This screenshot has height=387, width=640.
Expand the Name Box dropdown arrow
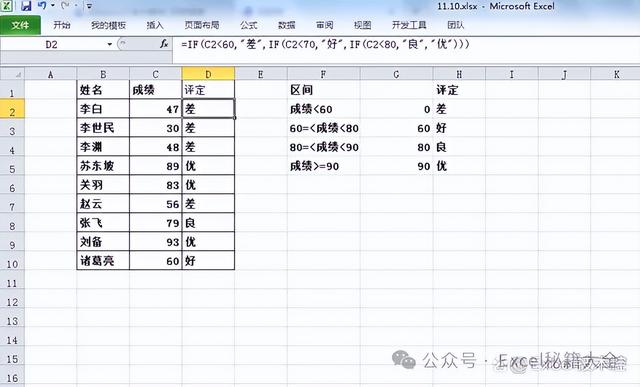coord(109,44)
